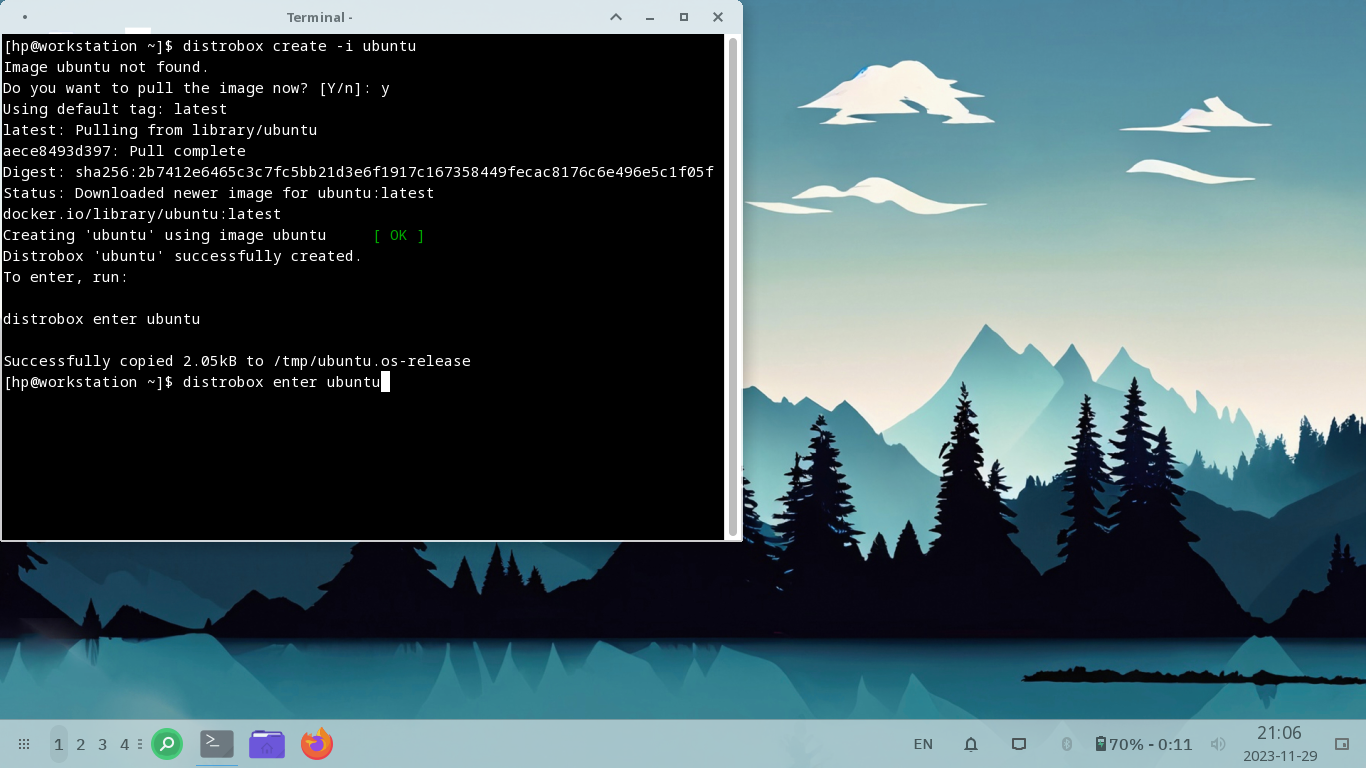Click 'latest: Pulling from library/ubuntu' line
The image size is (1366, 768).
pos(160,130)
